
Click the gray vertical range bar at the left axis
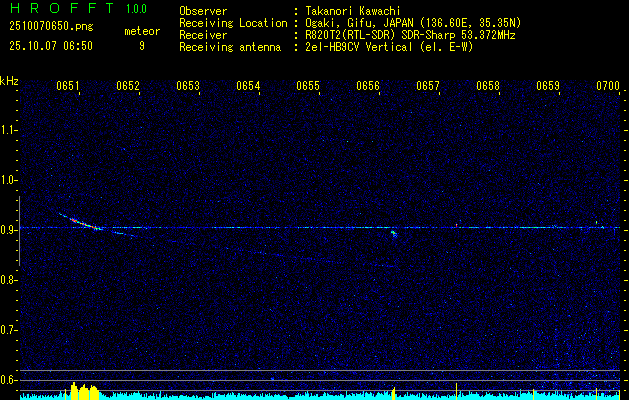(19, 231)
